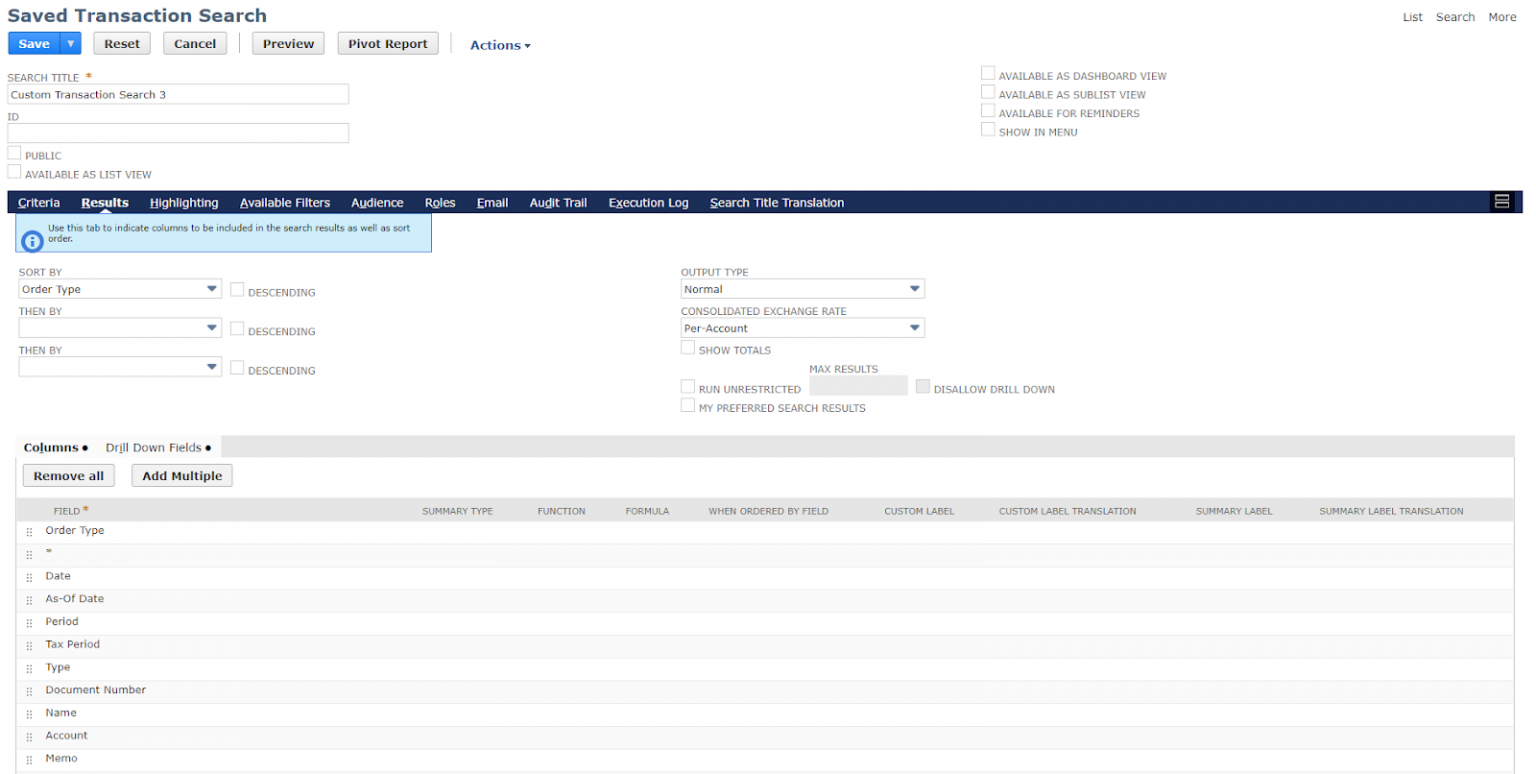The height and width of the screenshot is (774, 1536).
Task: Click the Save dropdown arrow button
Action: (x=70, y=44)
